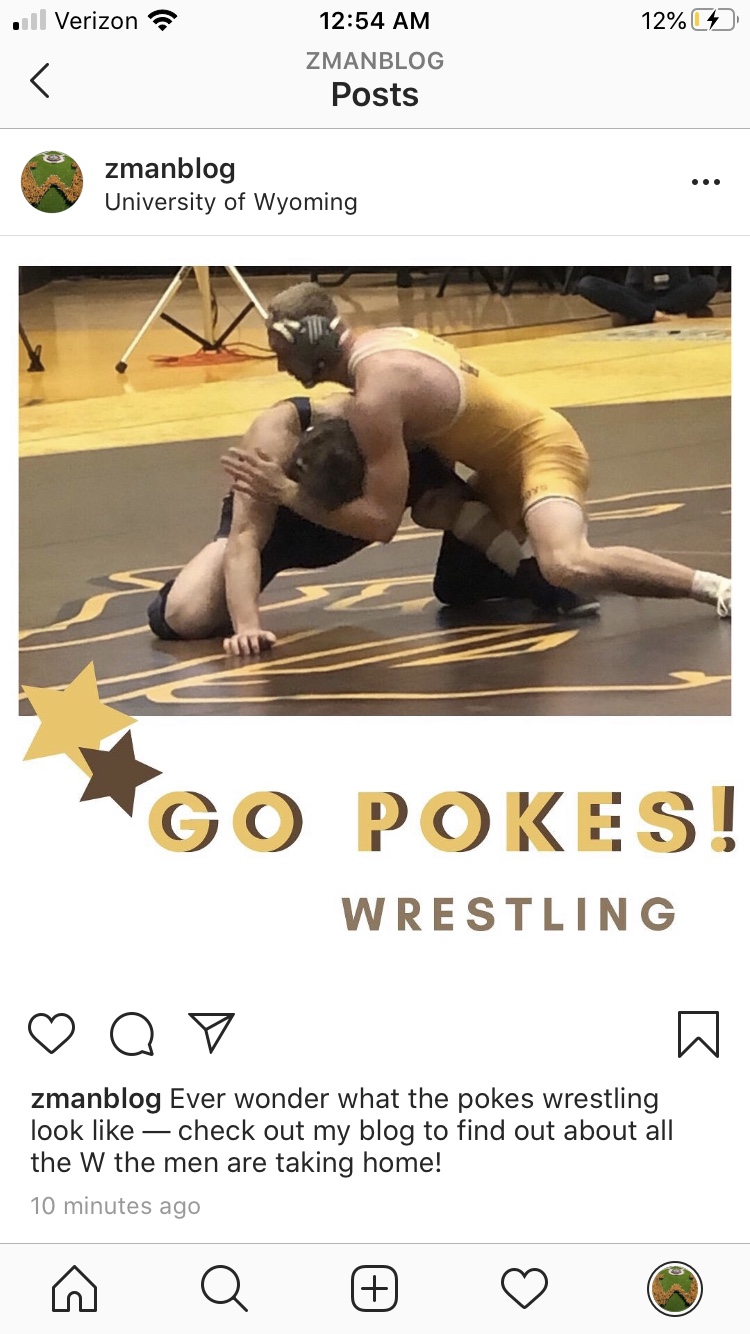The width and height of the screenshot is (750, 1334).
Task: Open profile tab avatar in bottom bar
Action: click(x=675, y=1288)
